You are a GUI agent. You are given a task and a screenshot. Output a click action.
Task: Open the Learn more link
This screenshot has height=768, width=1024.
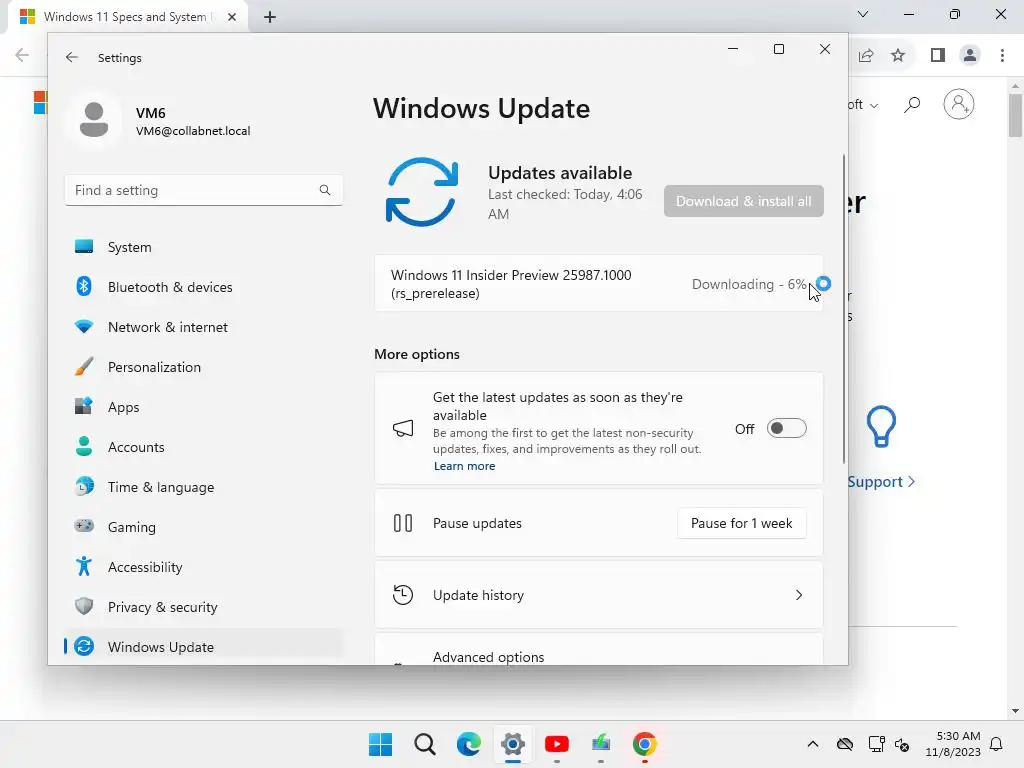(x=464, y=466)
